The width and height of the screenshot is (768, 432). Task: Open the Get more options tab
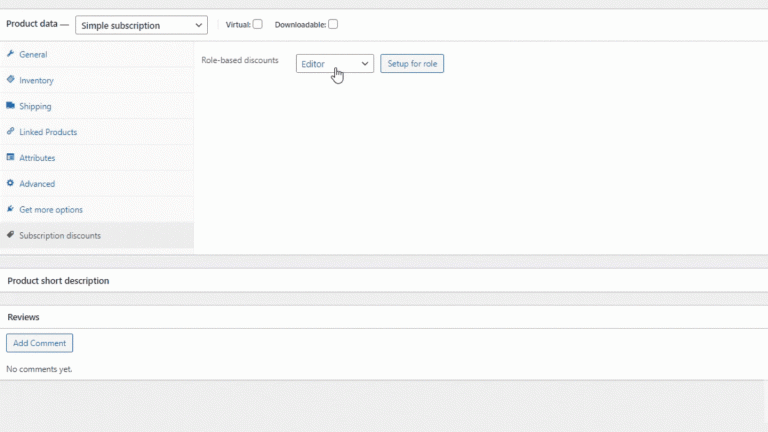[97, 210]
